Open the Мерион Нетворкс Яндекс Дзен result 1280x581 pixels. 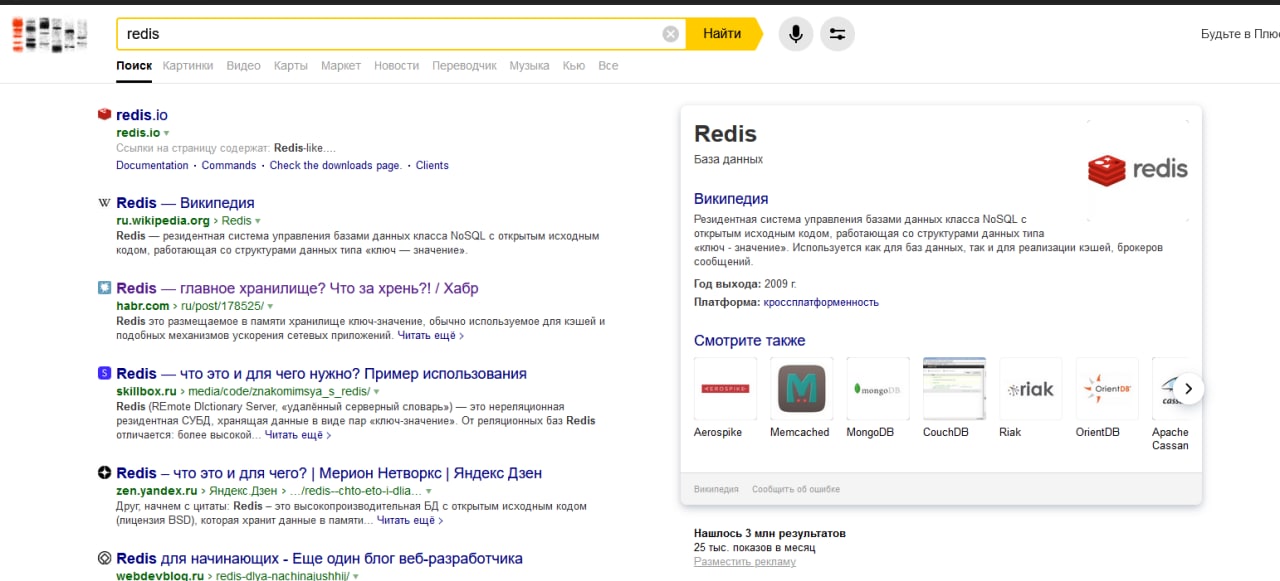tap(329, 473)
